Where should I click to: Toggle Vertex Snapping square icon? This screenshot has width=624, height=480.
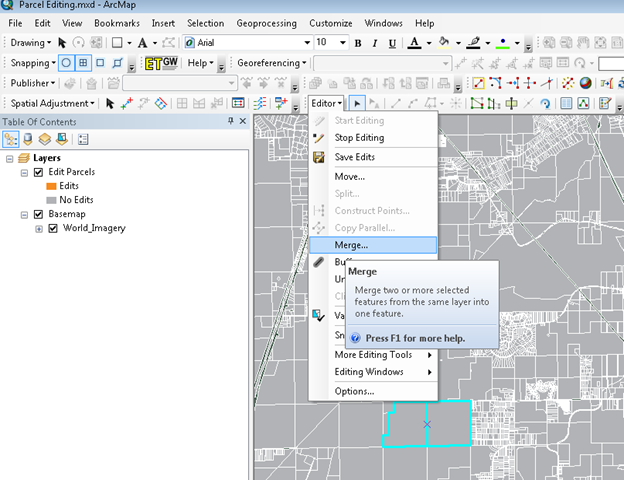pos(100,63)
